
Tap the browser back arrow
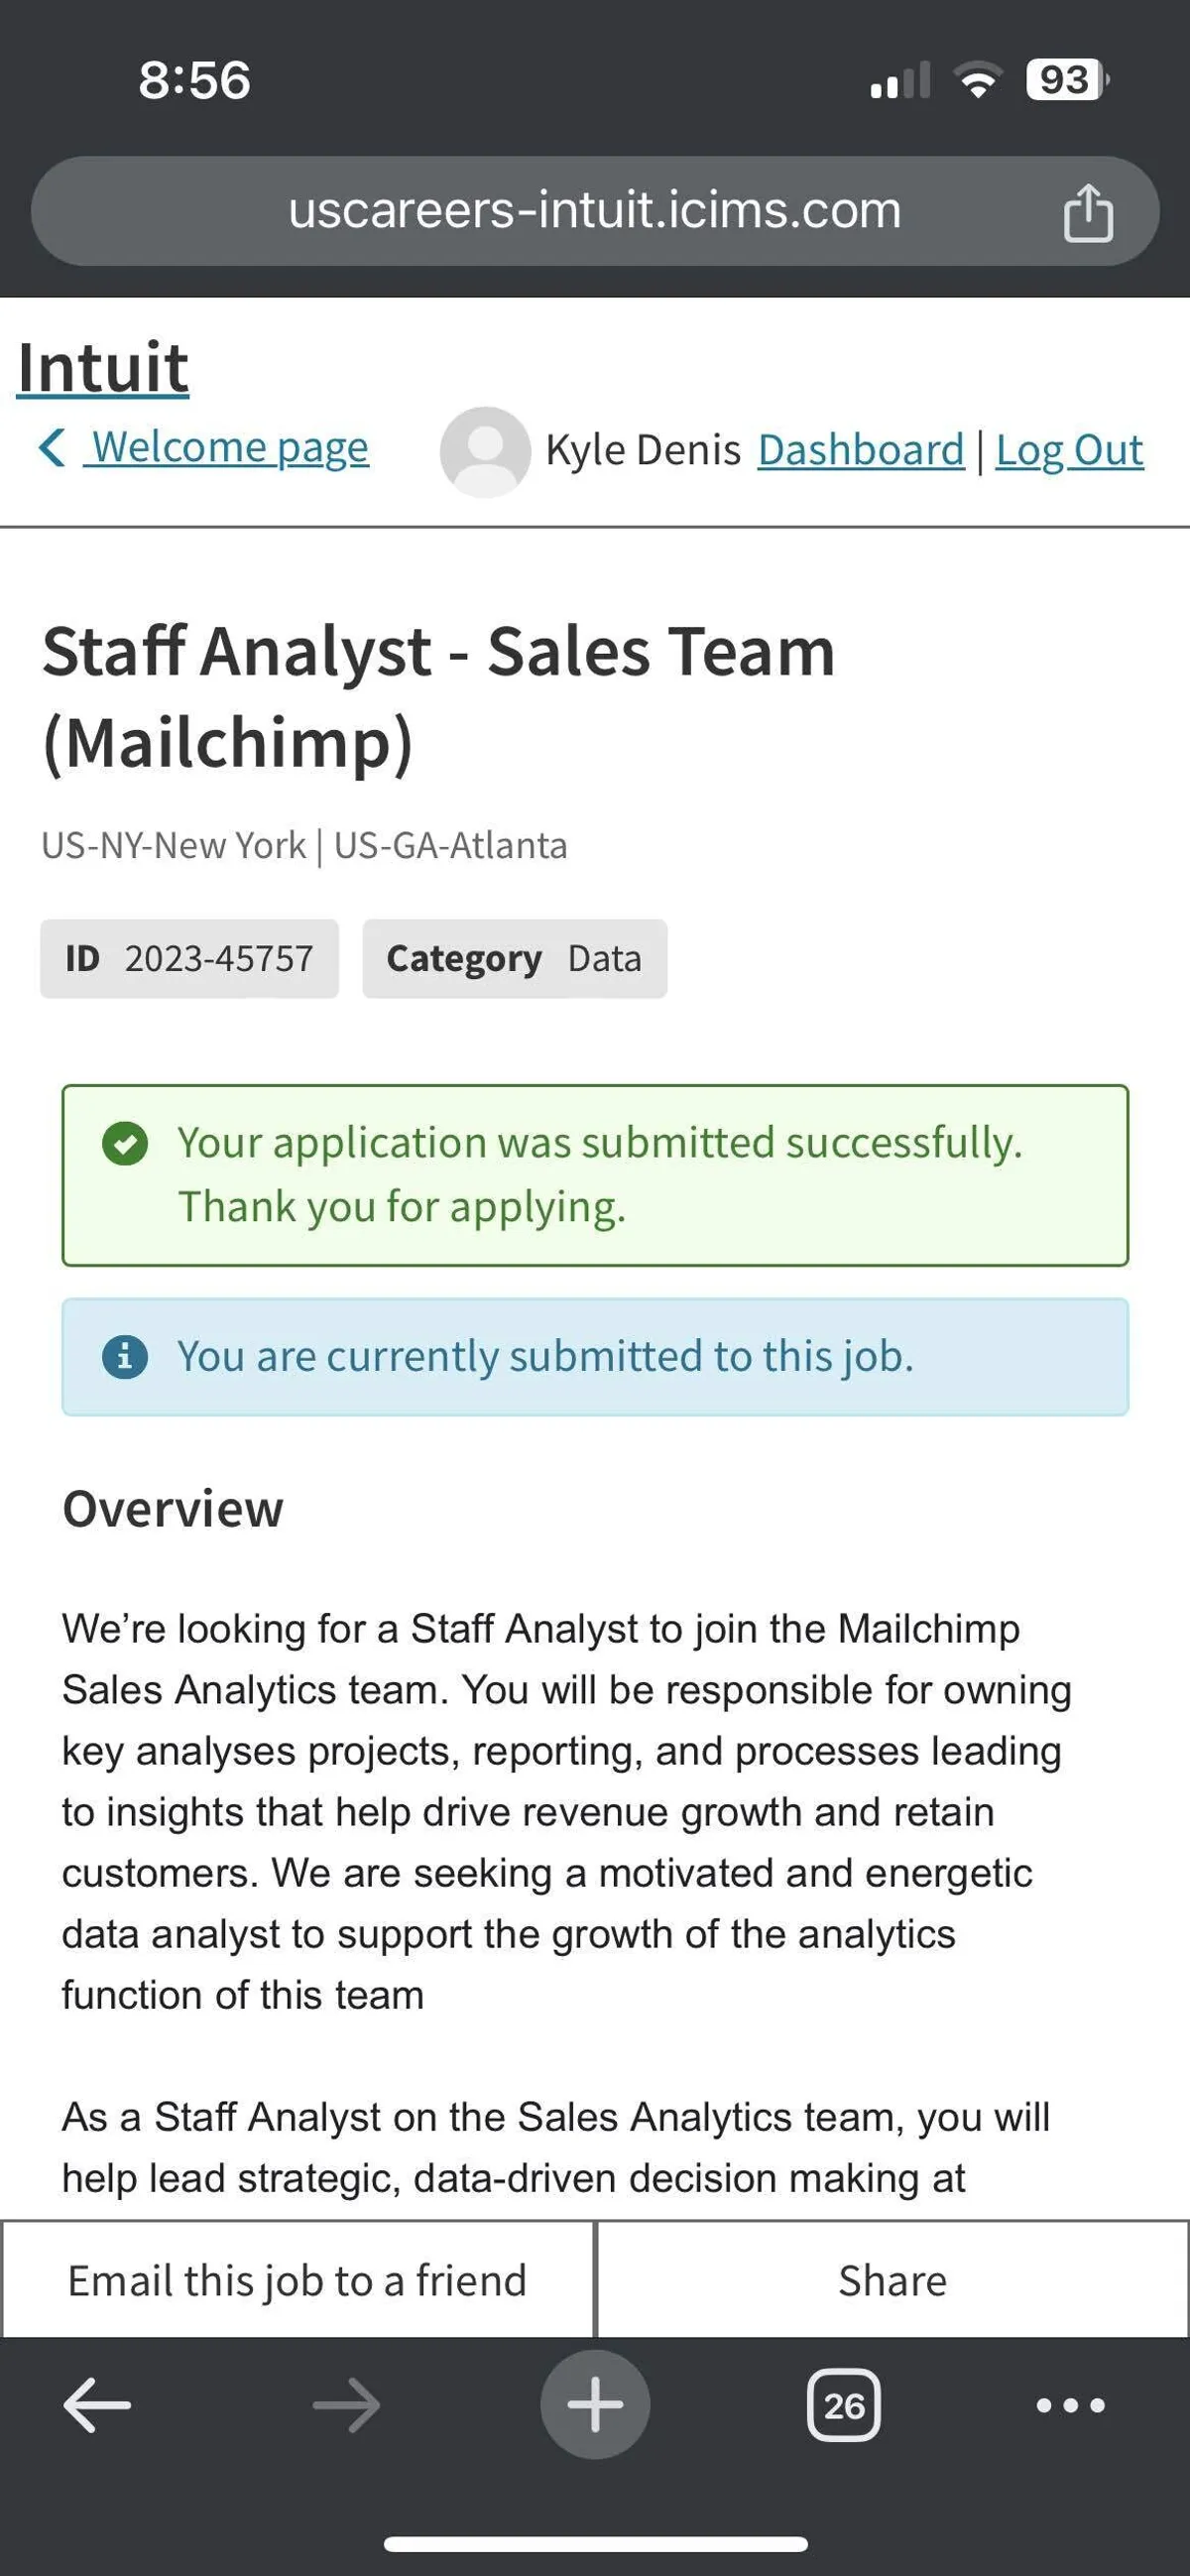pos(97,2404)
